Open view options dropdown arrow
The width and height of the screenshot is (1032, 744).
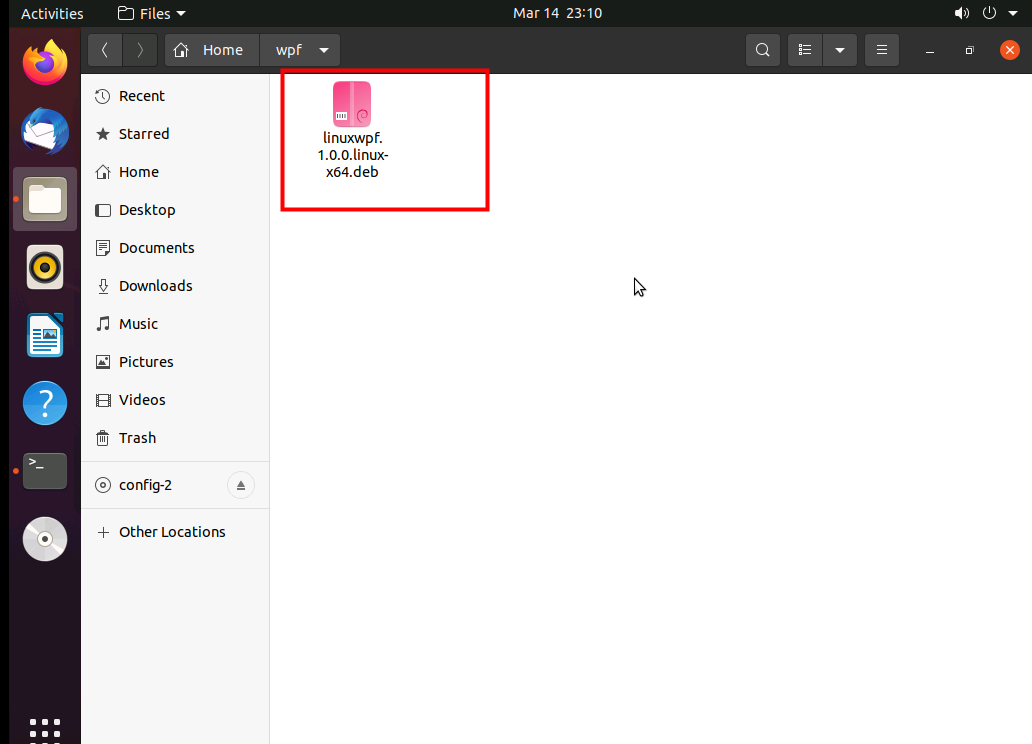(840, 50)
